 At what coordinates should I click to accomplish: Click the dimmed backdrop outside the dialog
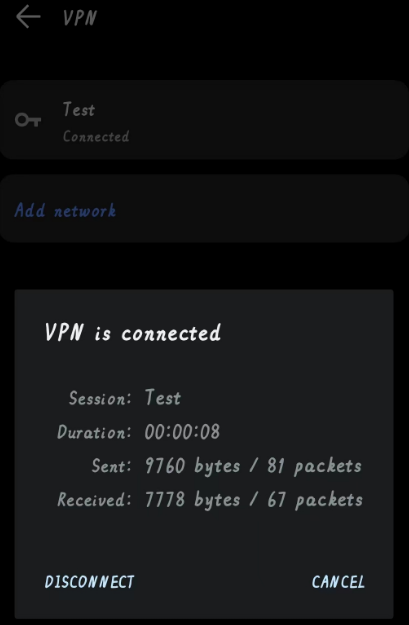(x=204, y=265)
